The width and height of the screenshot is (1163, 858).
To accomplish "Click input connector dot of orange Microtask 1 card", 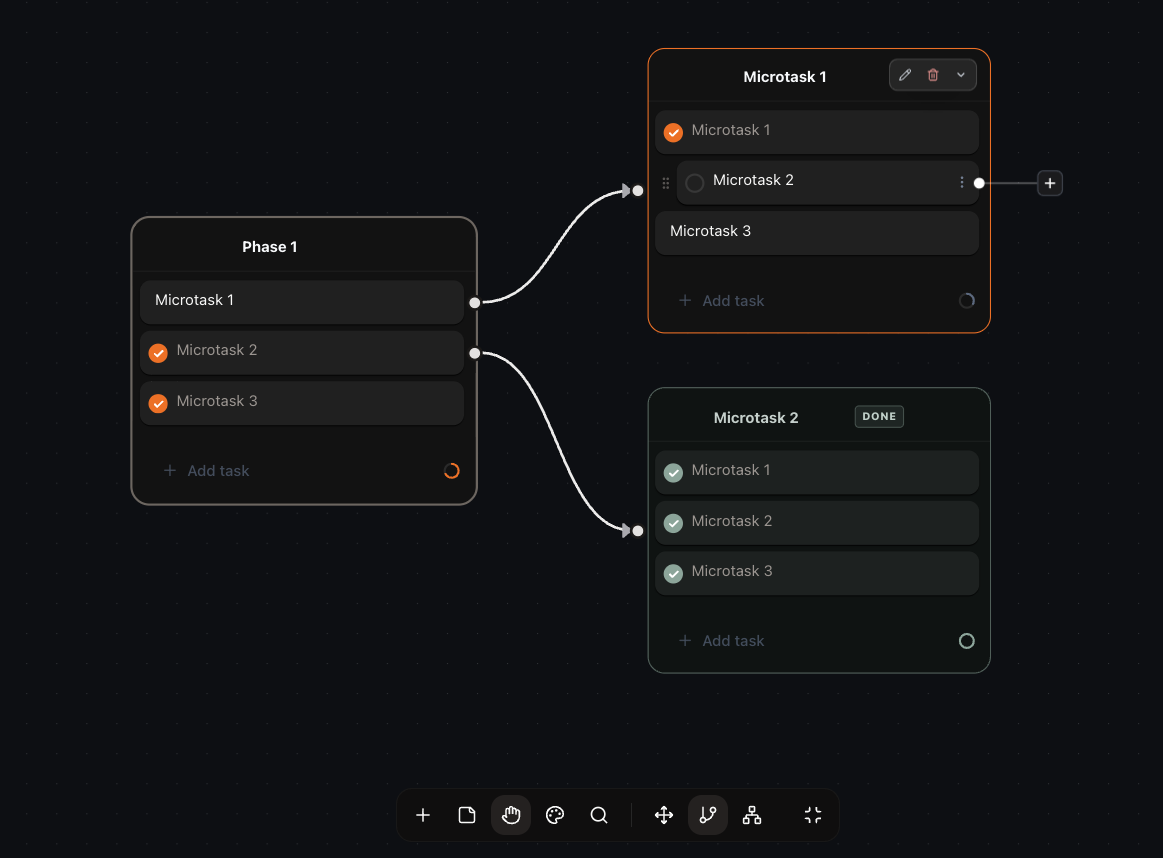I will pyautogui.click(x=638, y=191).
